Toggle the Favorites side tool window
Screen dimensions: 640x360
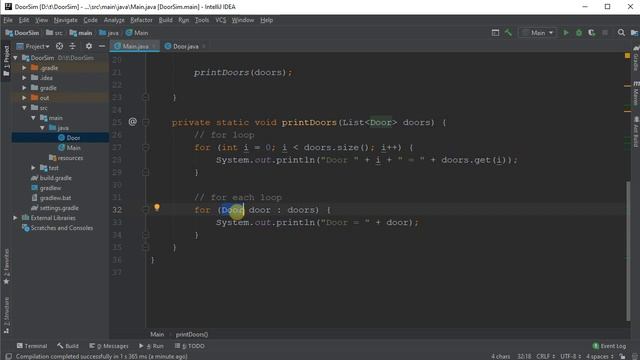pyautogui.click(x=6, y=266)
